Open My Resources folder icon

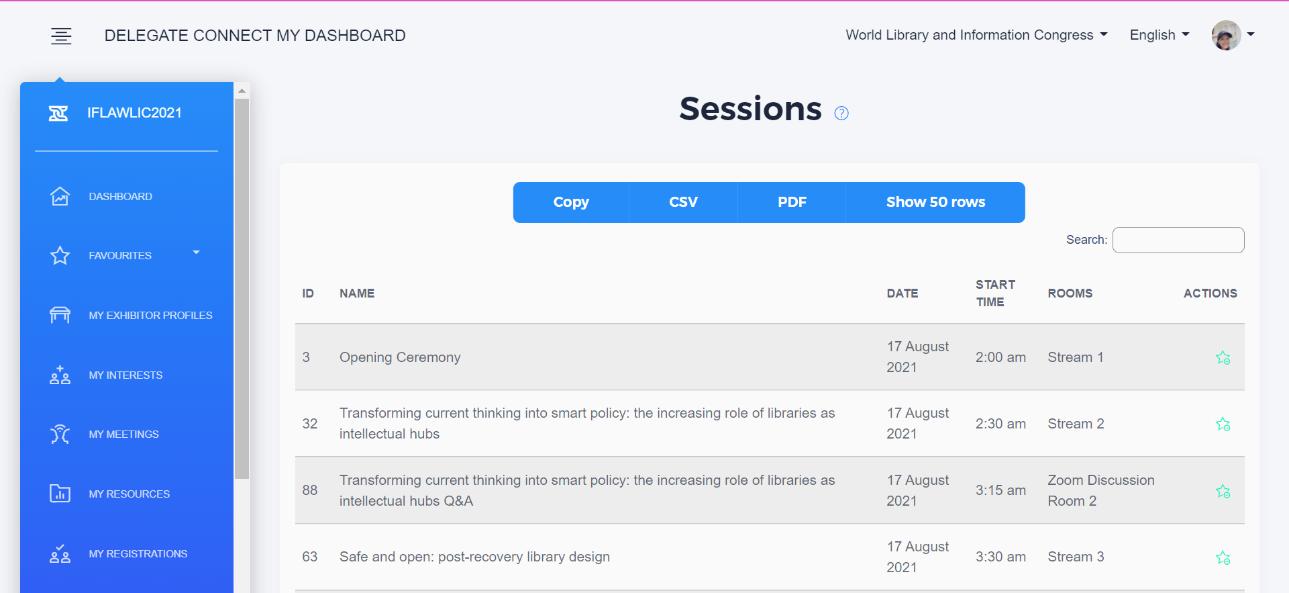coord(60,494)
